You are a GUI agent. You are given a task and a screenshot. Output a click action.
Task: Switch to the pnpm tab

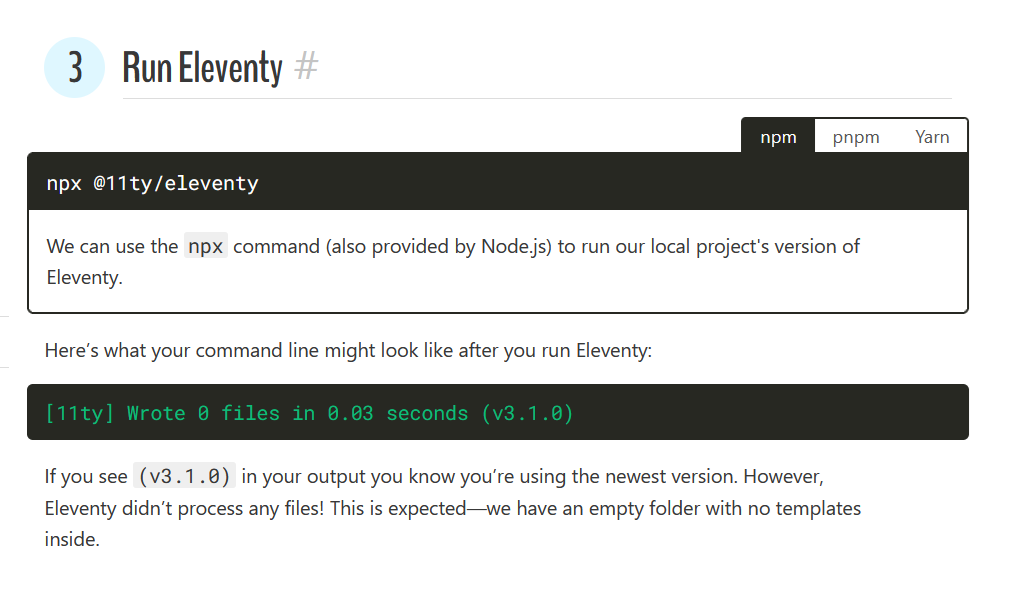856,137
